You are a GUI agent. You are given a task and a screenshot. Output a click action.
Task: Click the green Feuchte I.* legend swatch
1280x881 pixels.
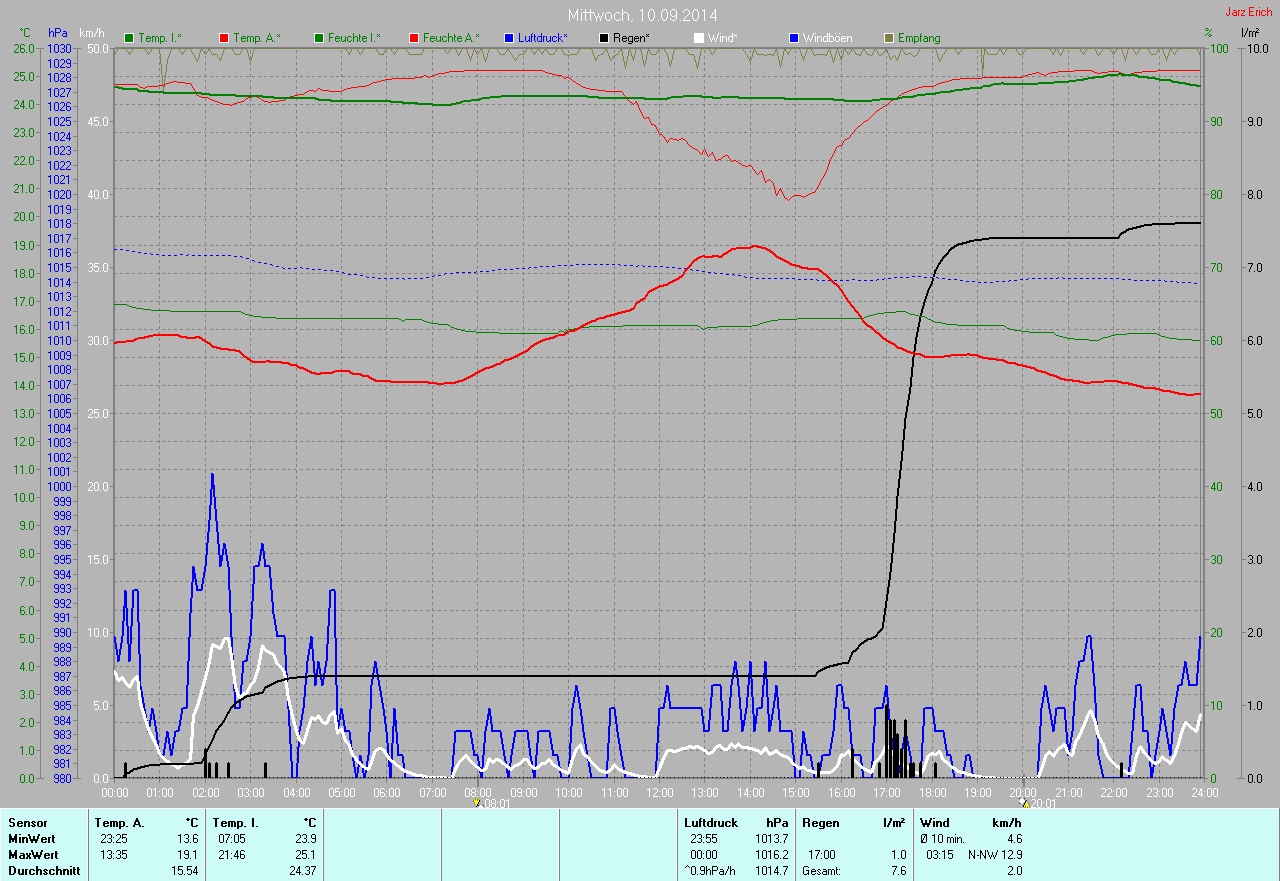[x=319, y=38]
